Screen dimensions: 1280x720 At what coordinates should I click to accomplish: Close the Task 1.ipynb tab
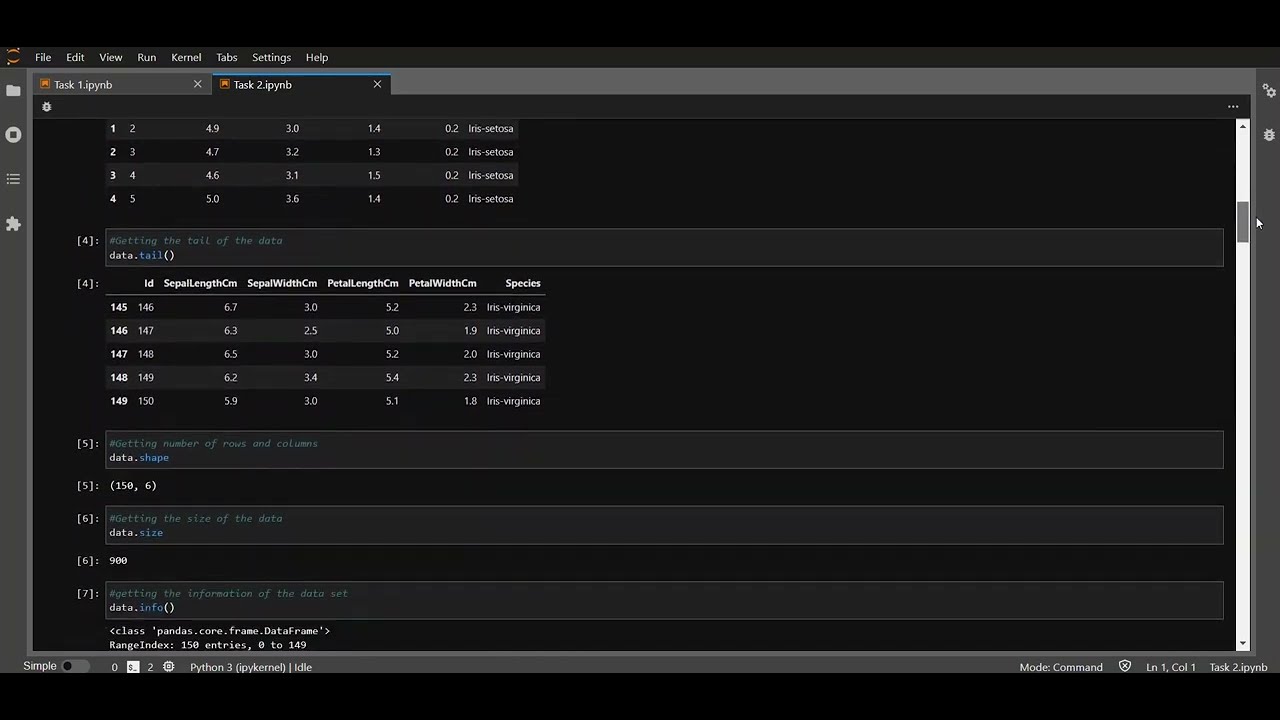[198, 85]
